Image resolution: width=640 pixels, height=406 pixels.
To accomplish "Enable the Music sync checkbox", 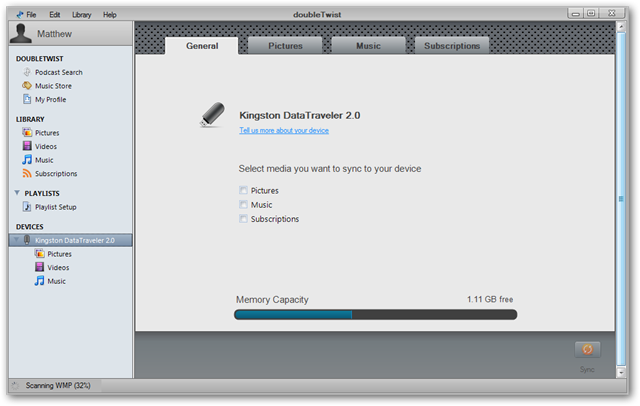I will 243,204.
